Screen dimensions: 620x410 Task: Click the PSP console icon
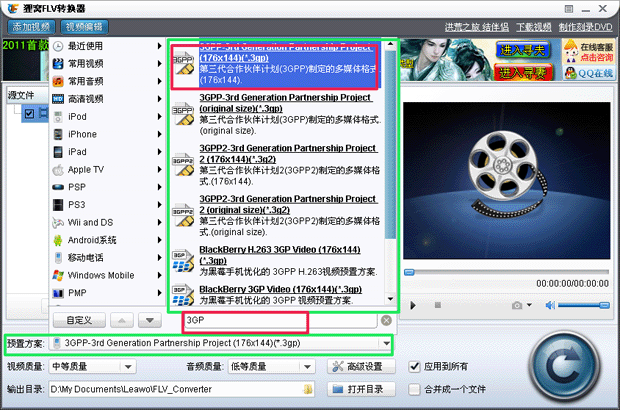tap(58, 187)
